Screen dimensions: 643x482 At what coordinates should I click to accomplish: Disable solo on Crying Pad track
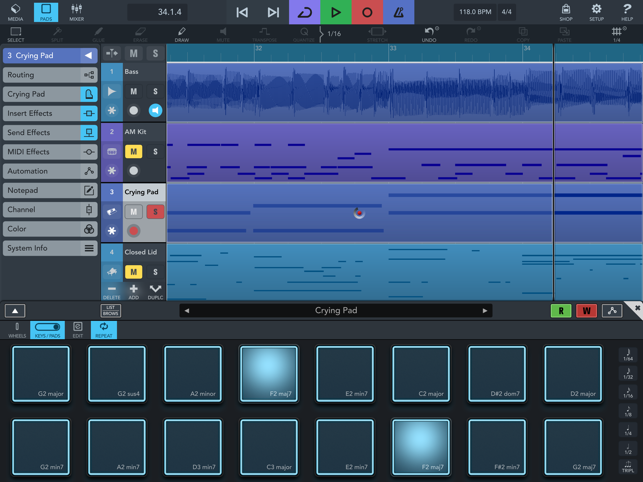coord(155,212)
